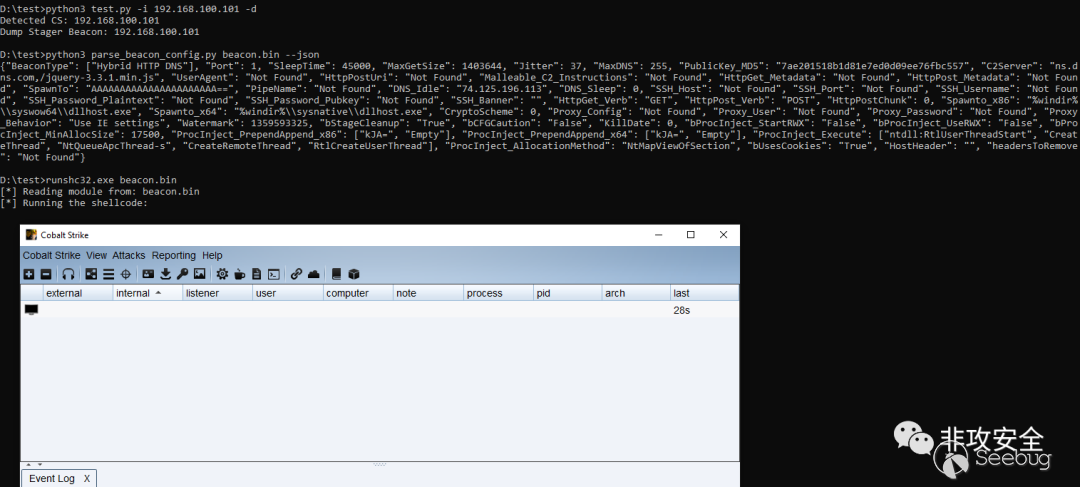Open the Reporting menu
1080x487 pixels.
tap(174, 256)
